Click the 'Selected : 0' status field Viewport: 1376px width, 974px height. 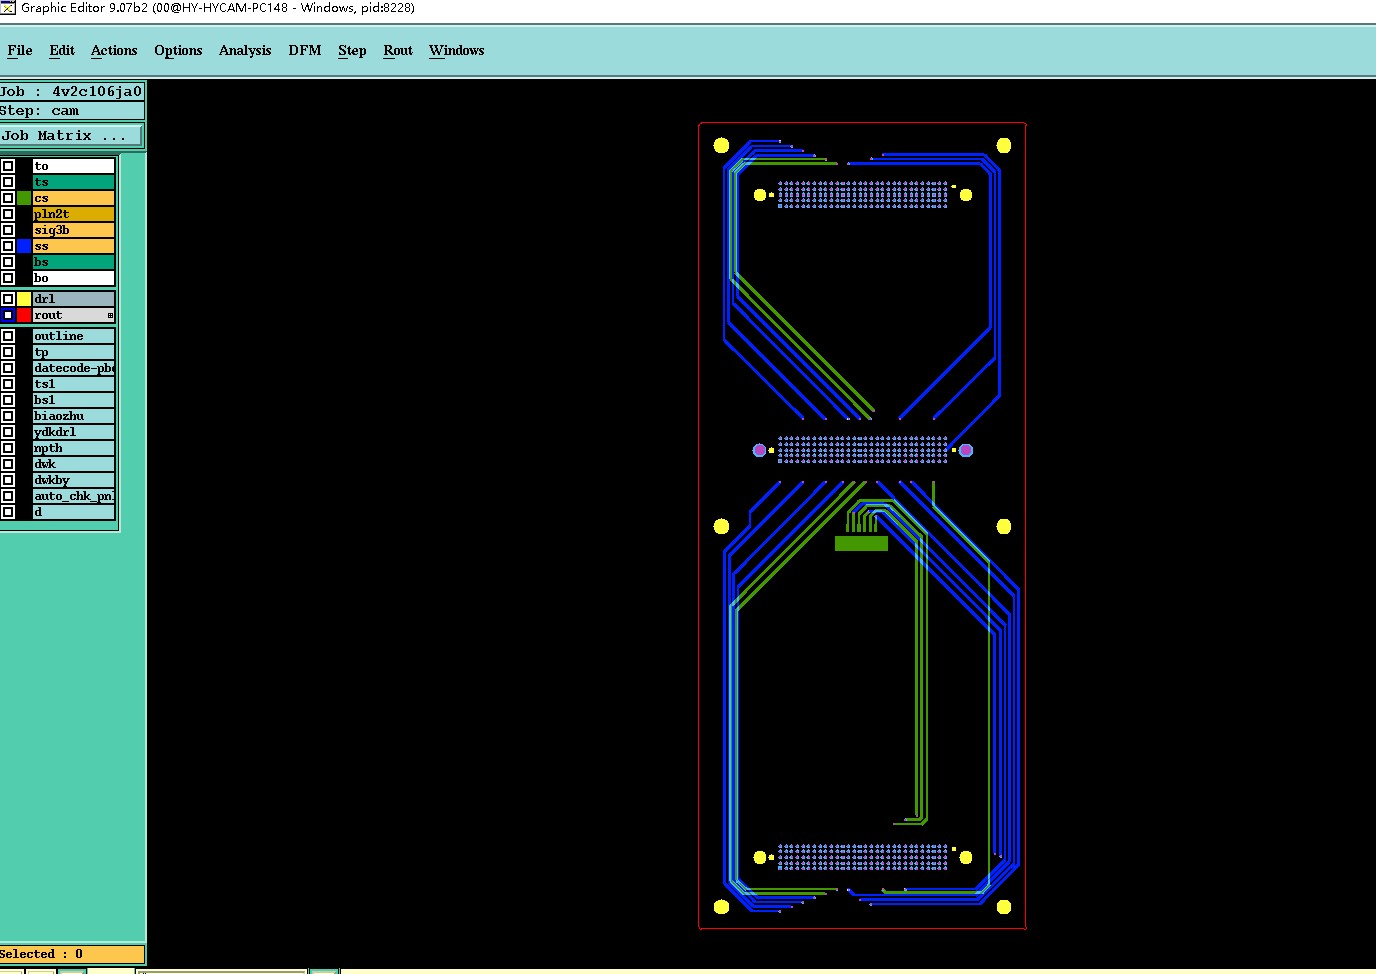click(72, 954)
